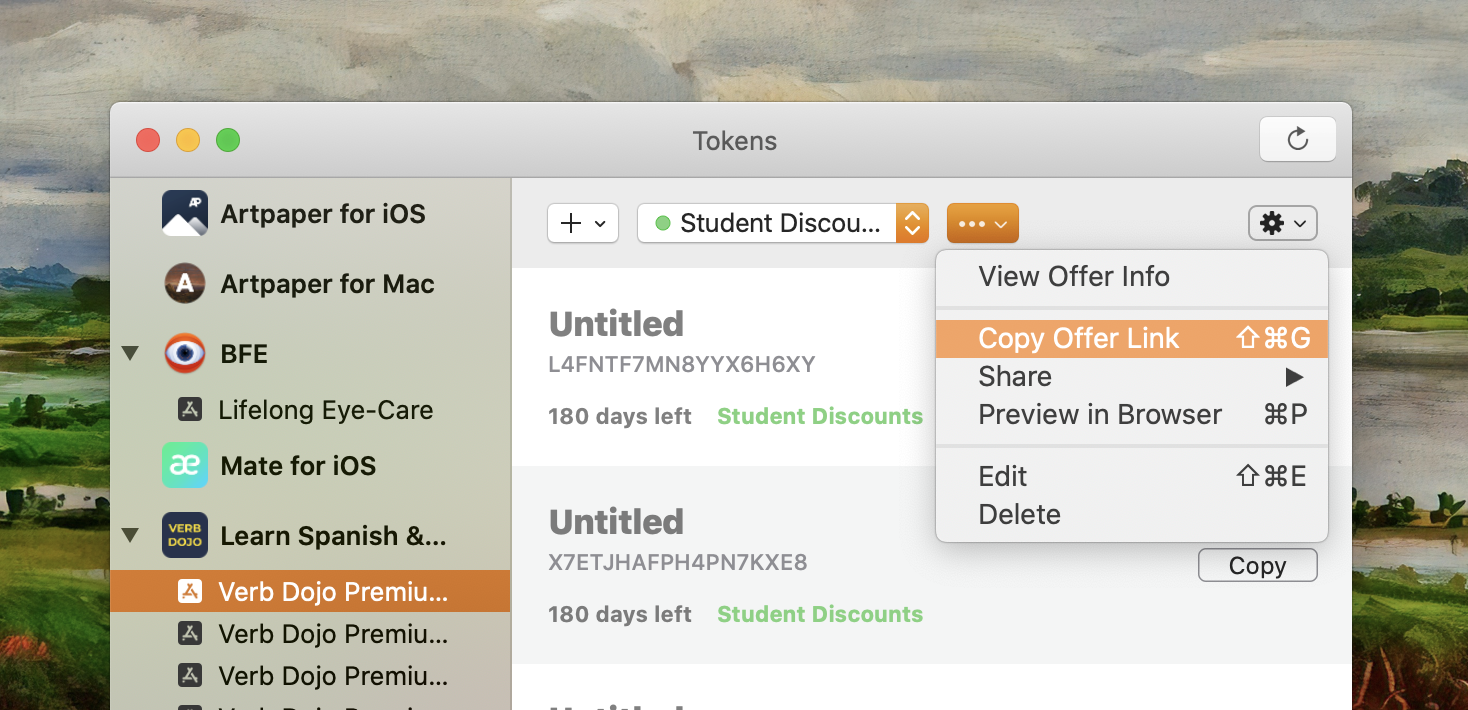
Task: Select the Mate for iOS app icon
Action: pyautogui.click(x=185, y=465)
